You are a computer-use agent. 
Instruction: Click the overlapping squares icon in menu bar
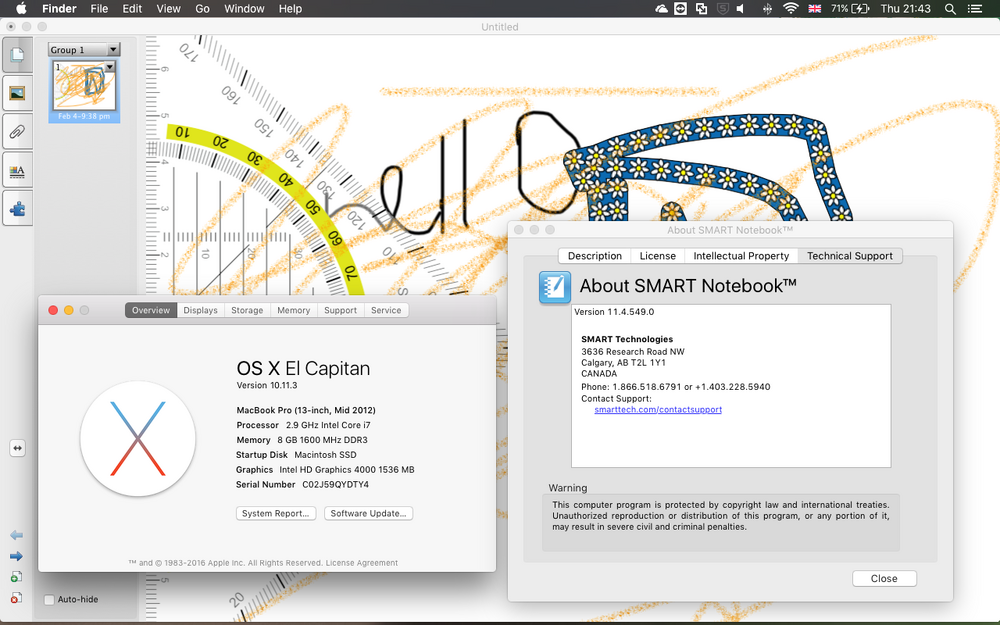[702, 8]
